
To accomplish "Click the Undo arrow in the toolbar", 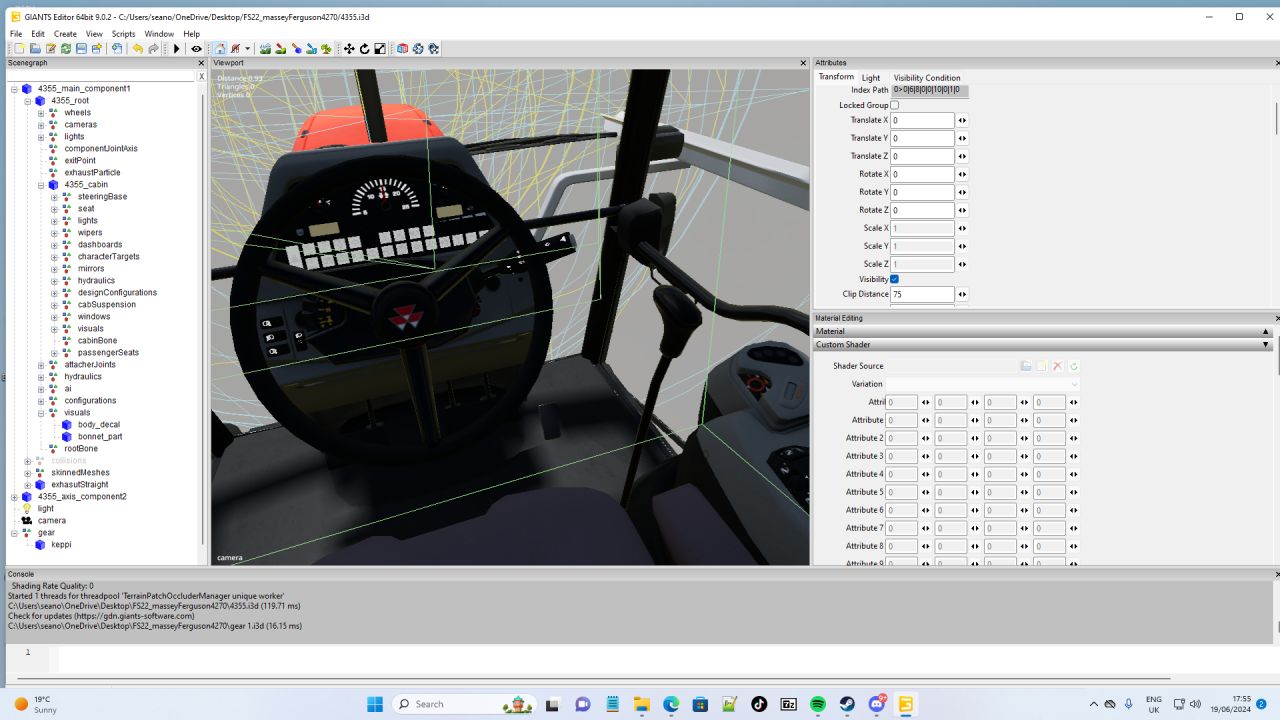I will pyautogui.click(x=138, y=49).
